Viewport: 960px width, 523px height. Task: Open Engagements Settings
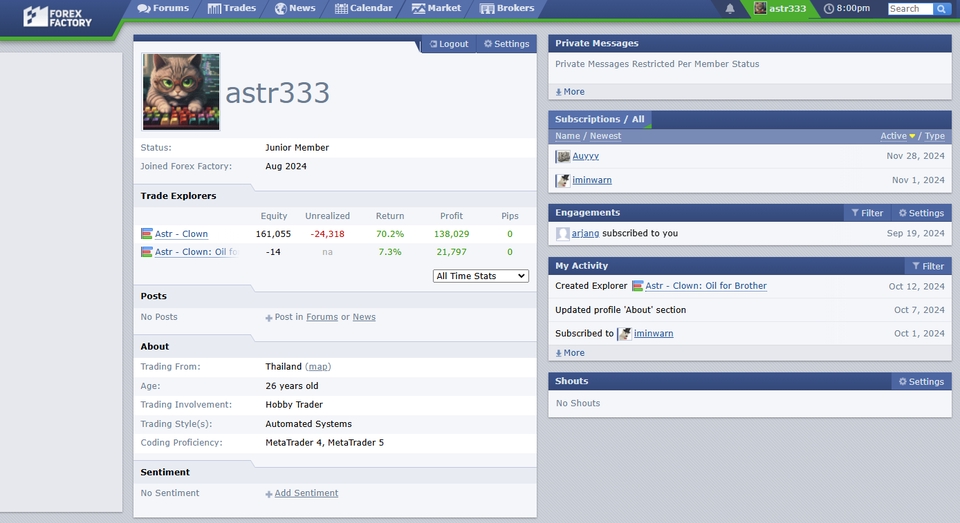921,213
